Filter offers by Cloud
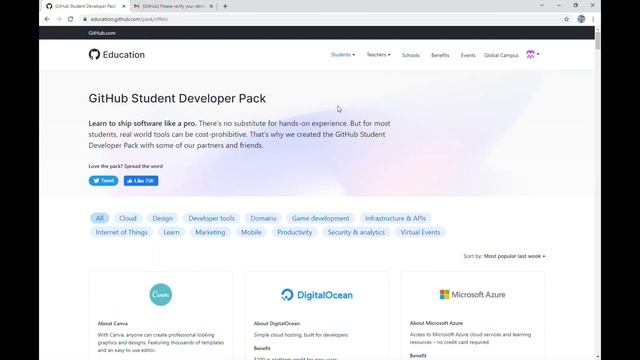The image size is (640, 360). (128, 218)
